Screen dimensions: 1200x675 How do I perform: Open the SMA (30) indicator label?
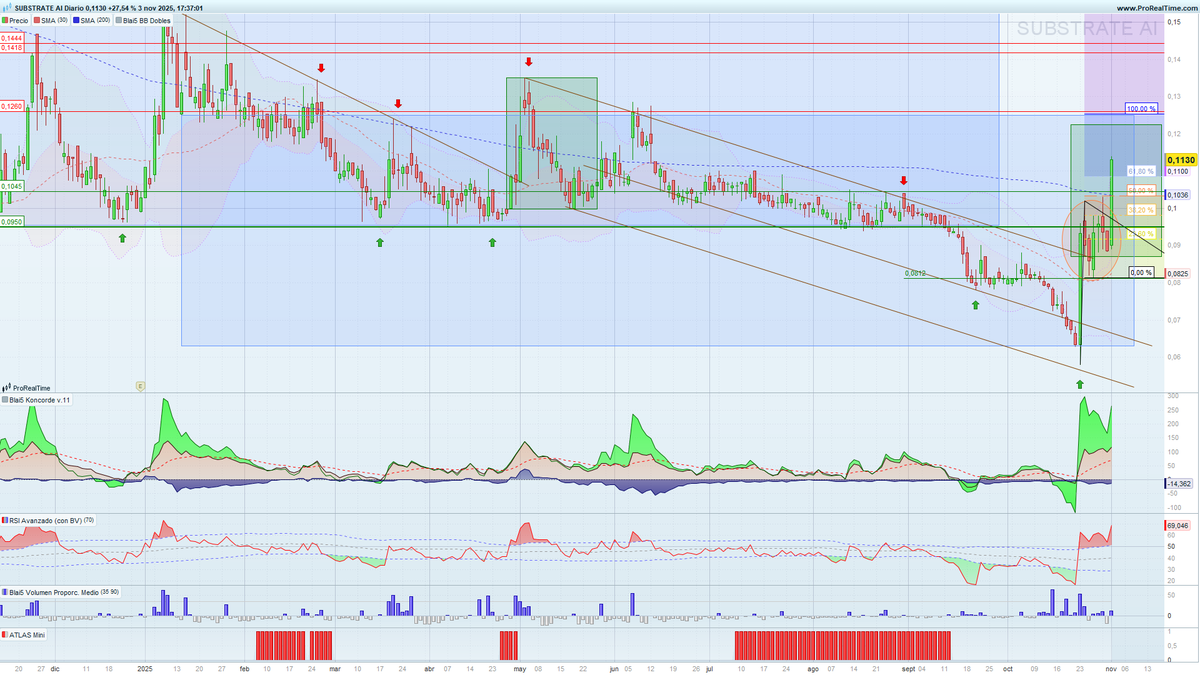pos(51,20)
